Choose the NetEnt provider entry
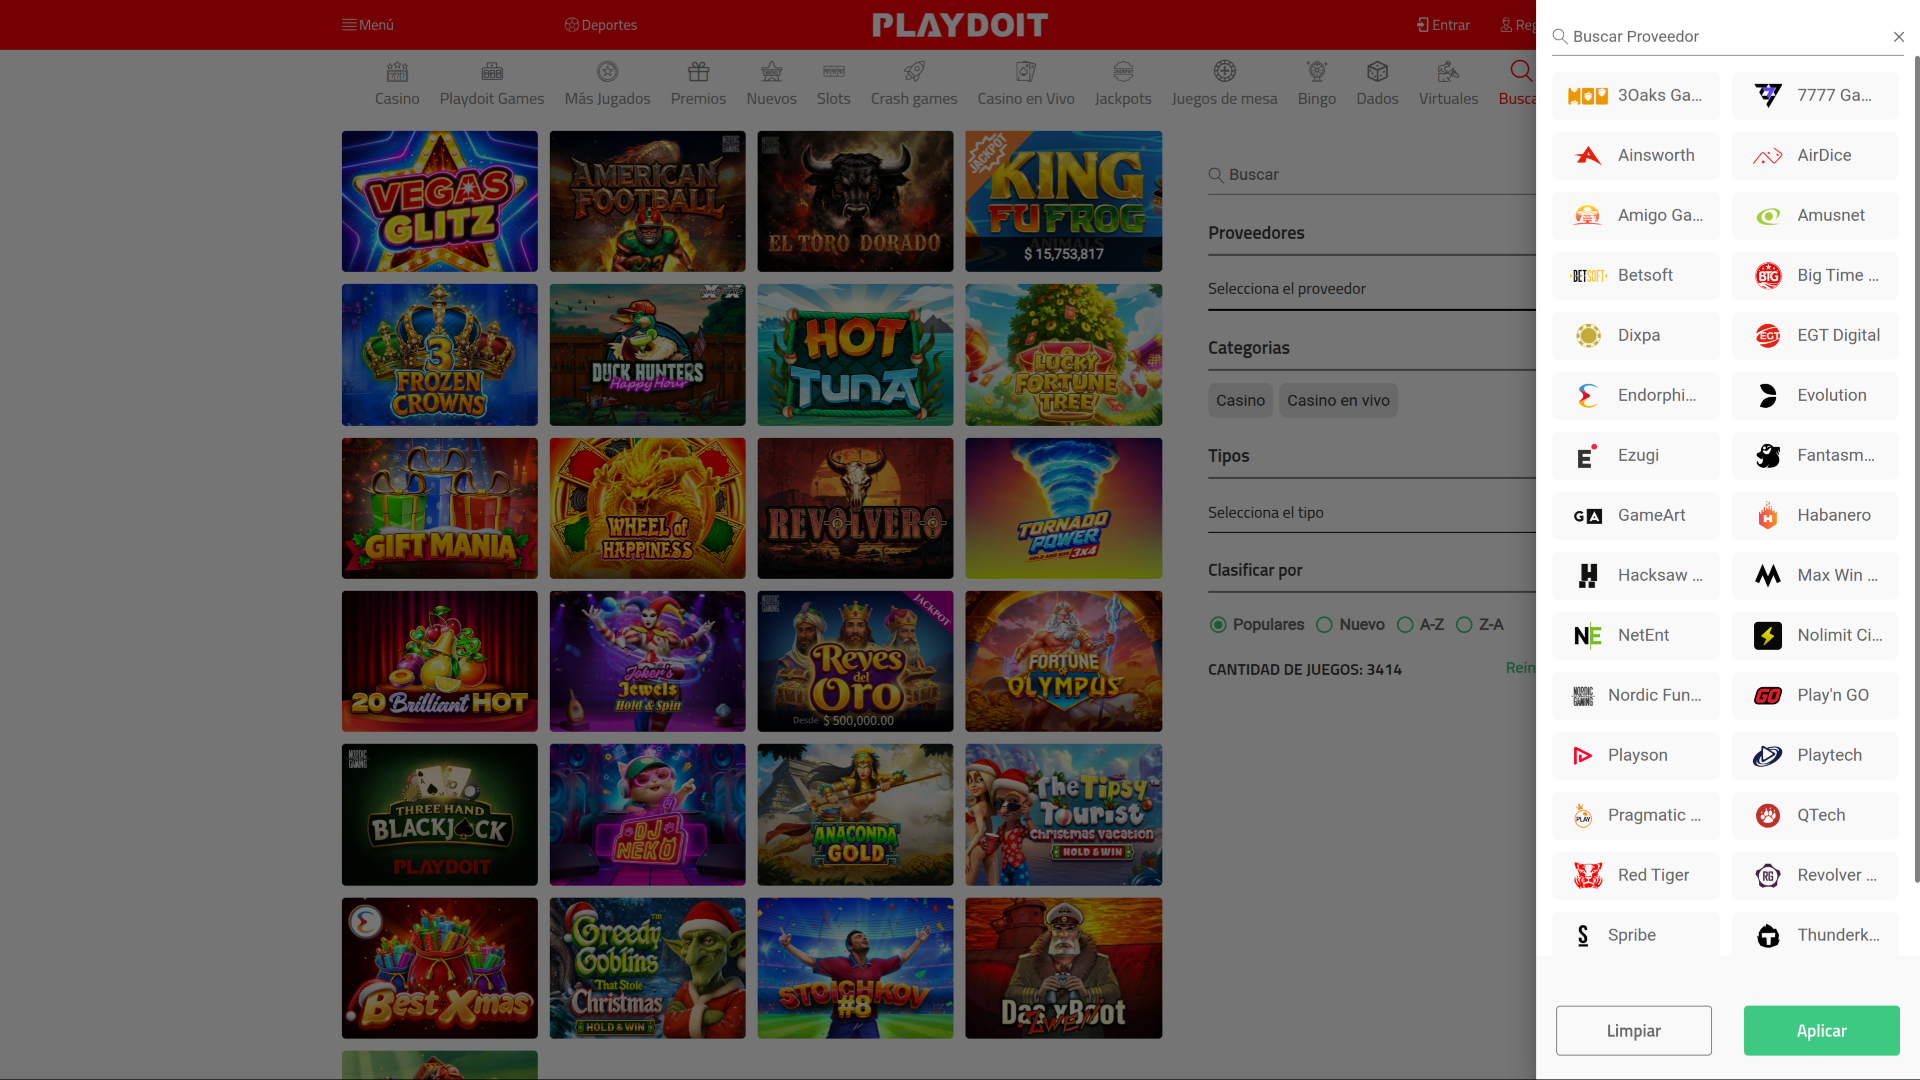Screen dimensions: 1920x1080 click(1634, 635)
